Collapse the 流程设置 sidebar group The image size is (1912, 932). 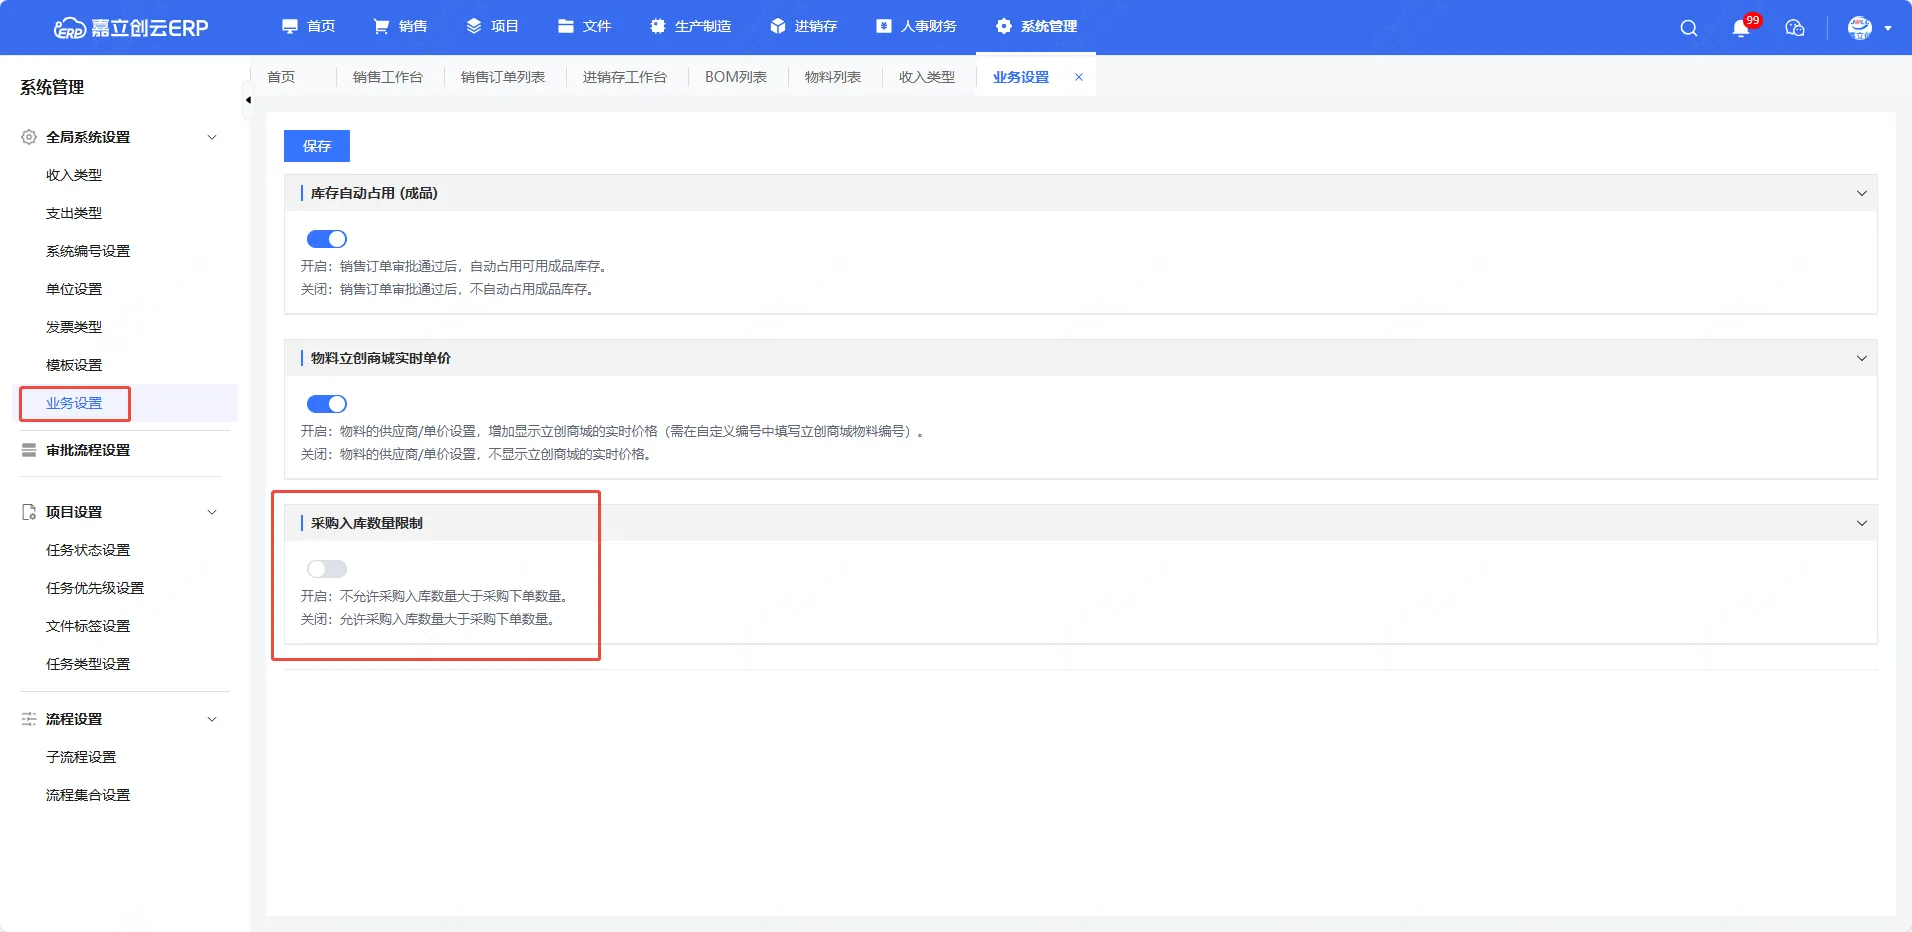[x=211, y=719]
